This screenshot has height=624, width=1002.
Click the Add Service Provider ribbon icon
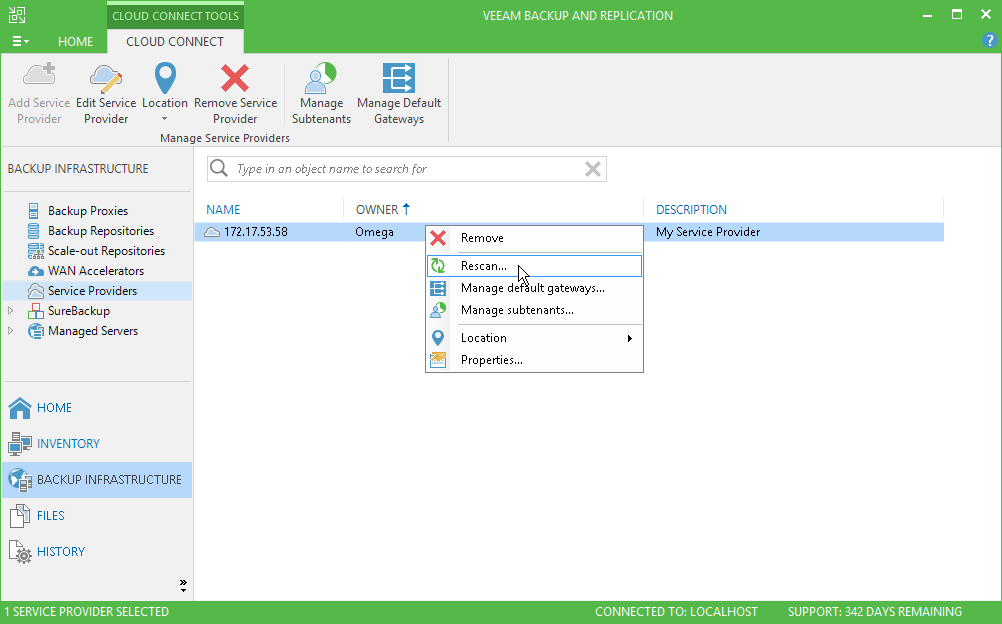39,75
